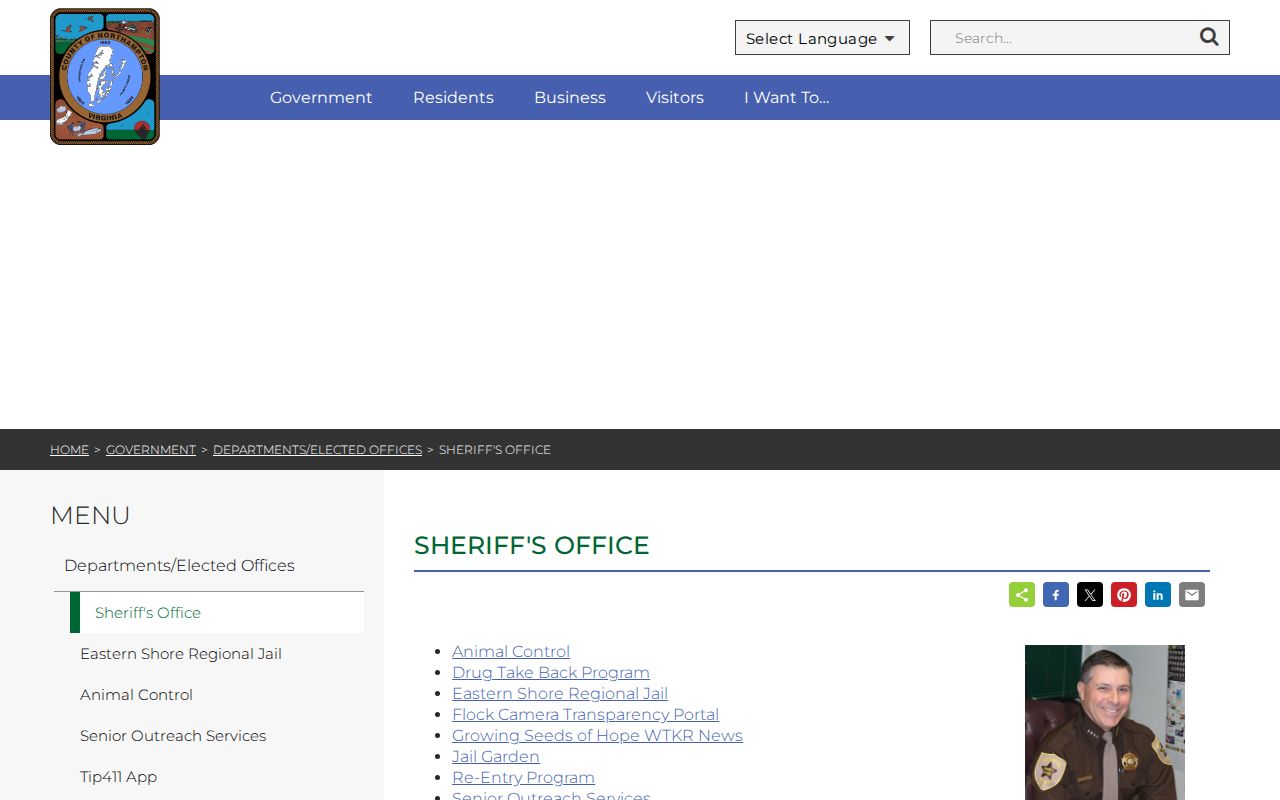
Task: Share page on LinkedIn icon
Action: [x=1158, y=595]
